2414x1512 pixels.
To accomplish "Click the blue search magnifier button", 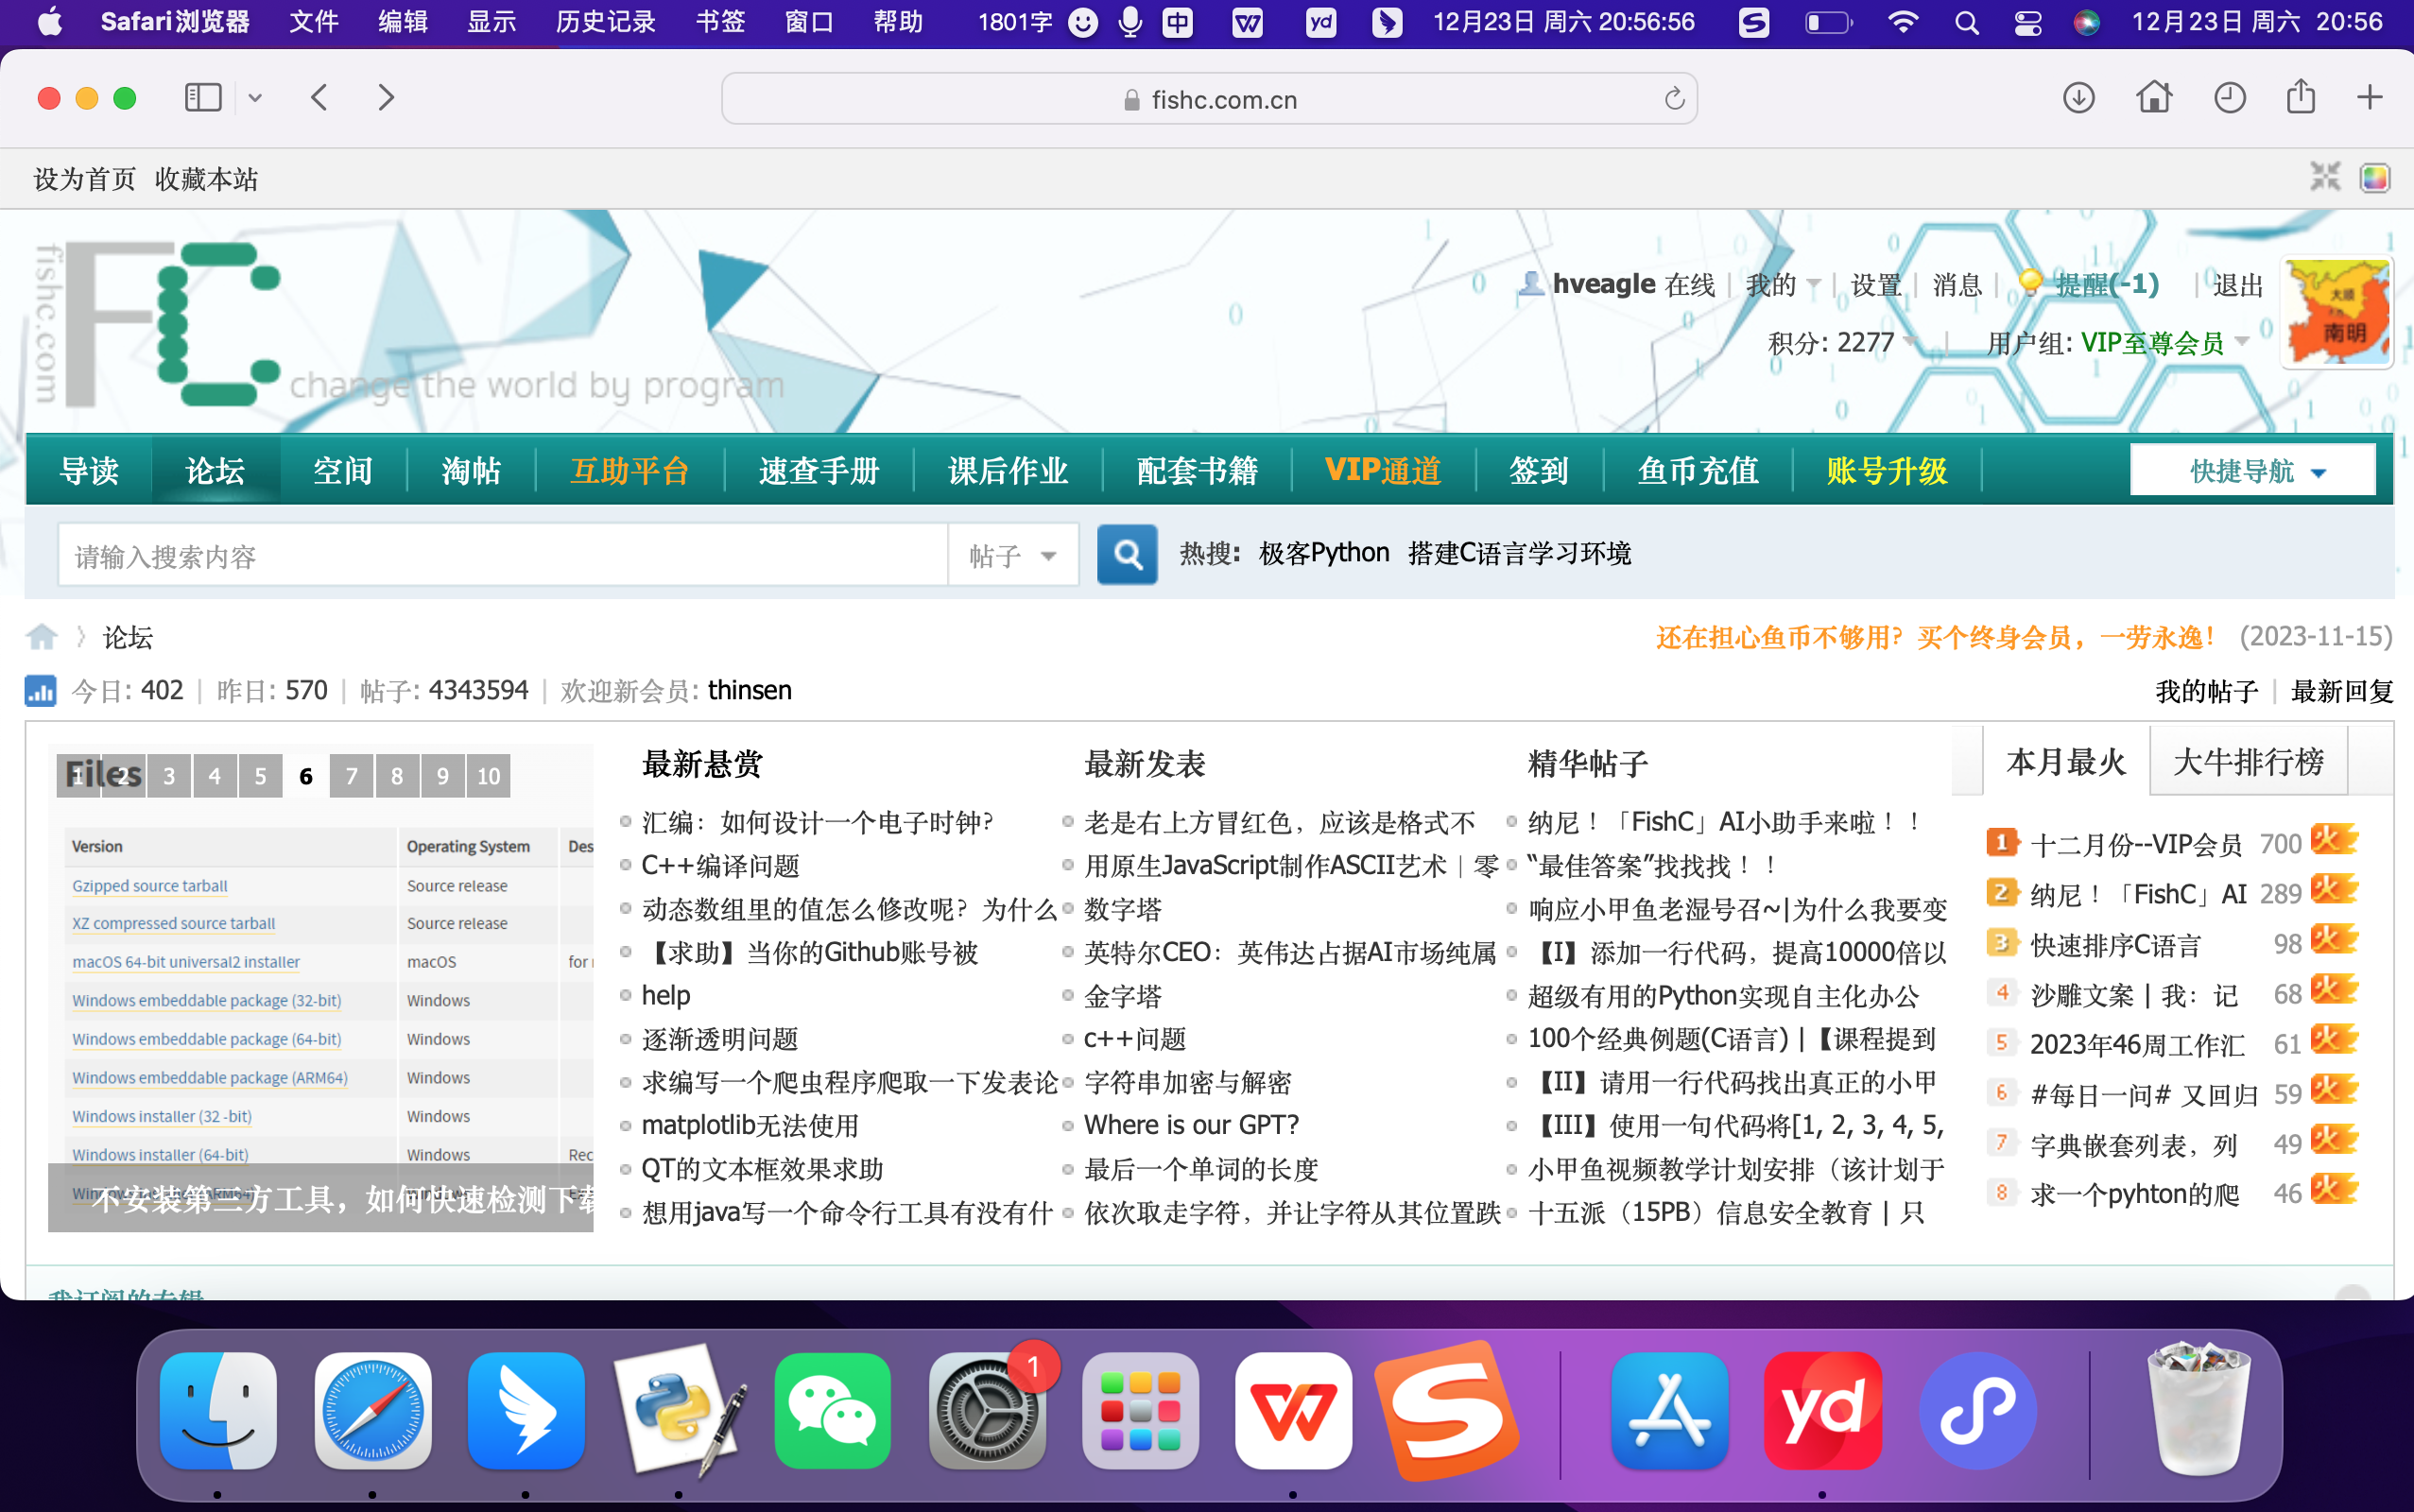I will tap(1127, 554).
